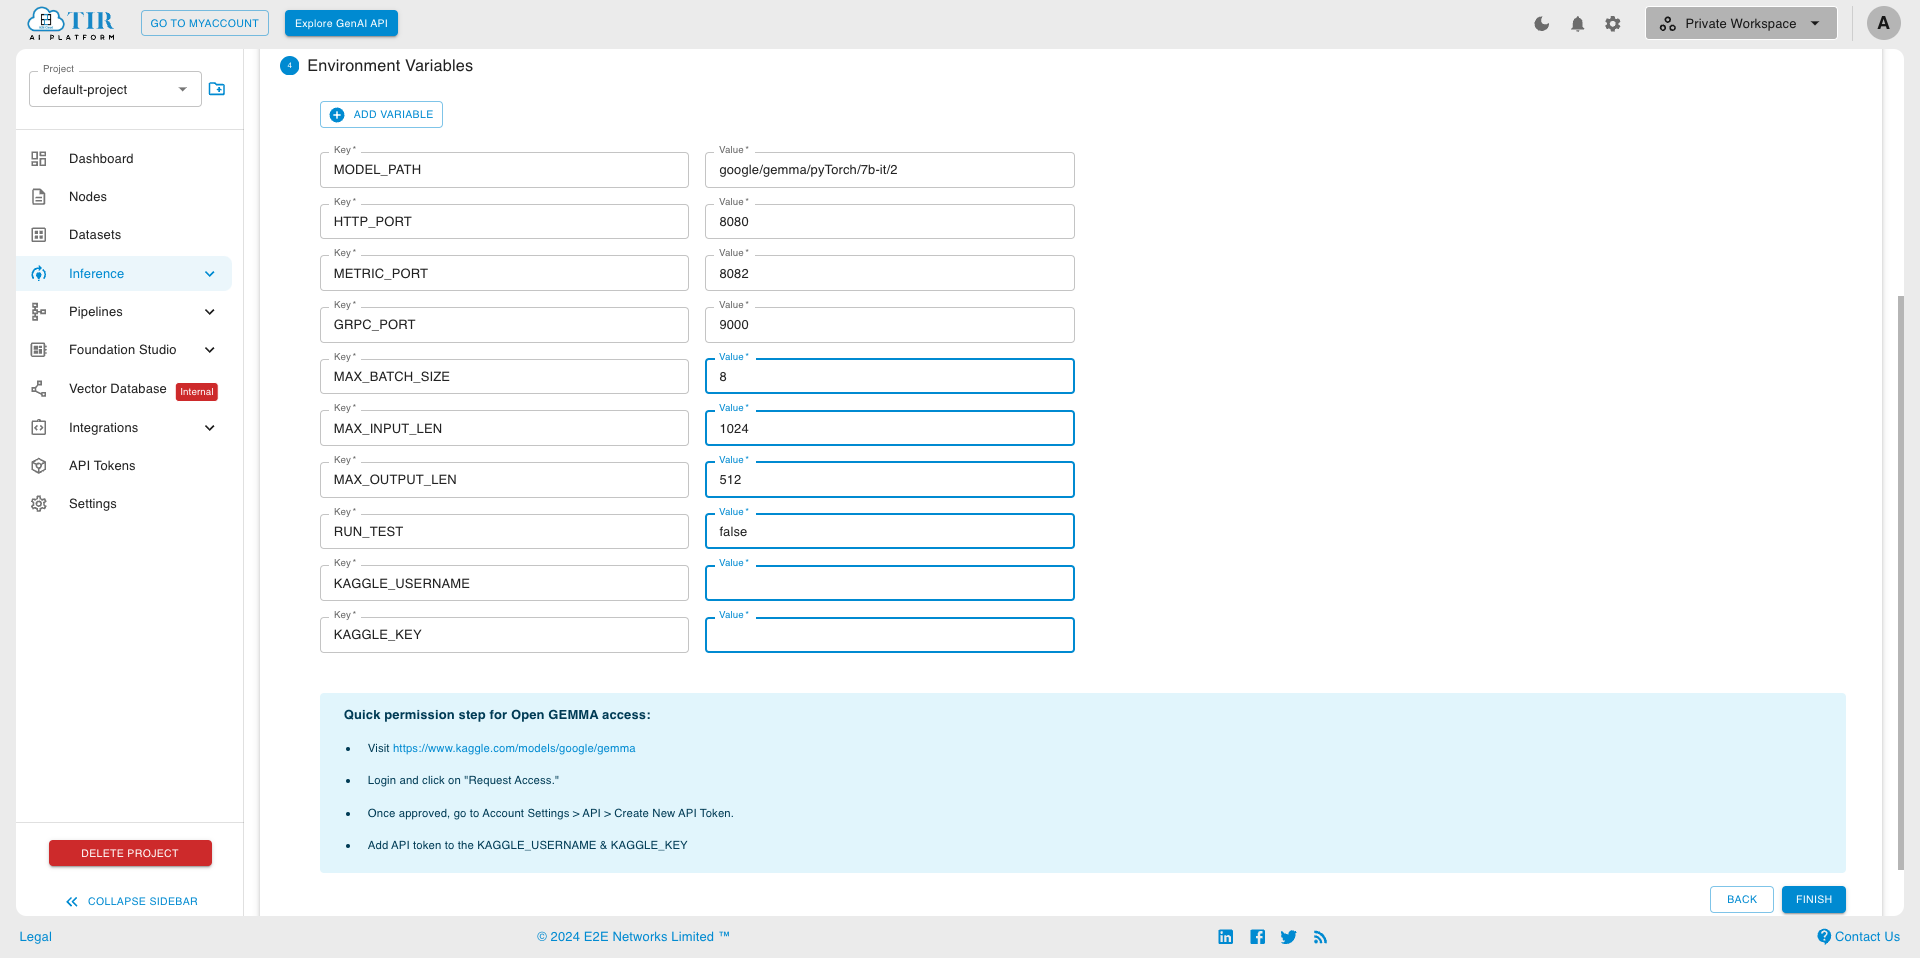The width and height of the screenshot is (1920, 958).
Task: Open the Facebook footer icon
Action: pos(1258,937)
